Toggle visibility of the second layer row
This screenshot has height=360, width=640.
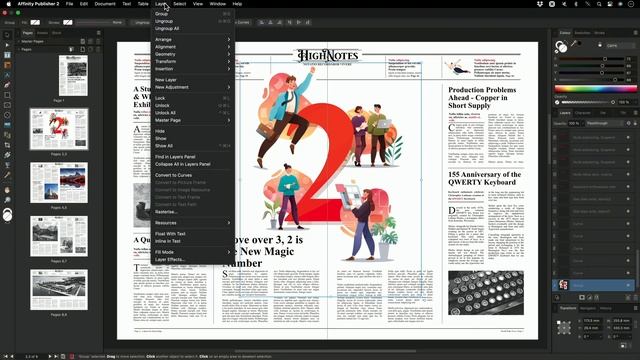point(628,150)
